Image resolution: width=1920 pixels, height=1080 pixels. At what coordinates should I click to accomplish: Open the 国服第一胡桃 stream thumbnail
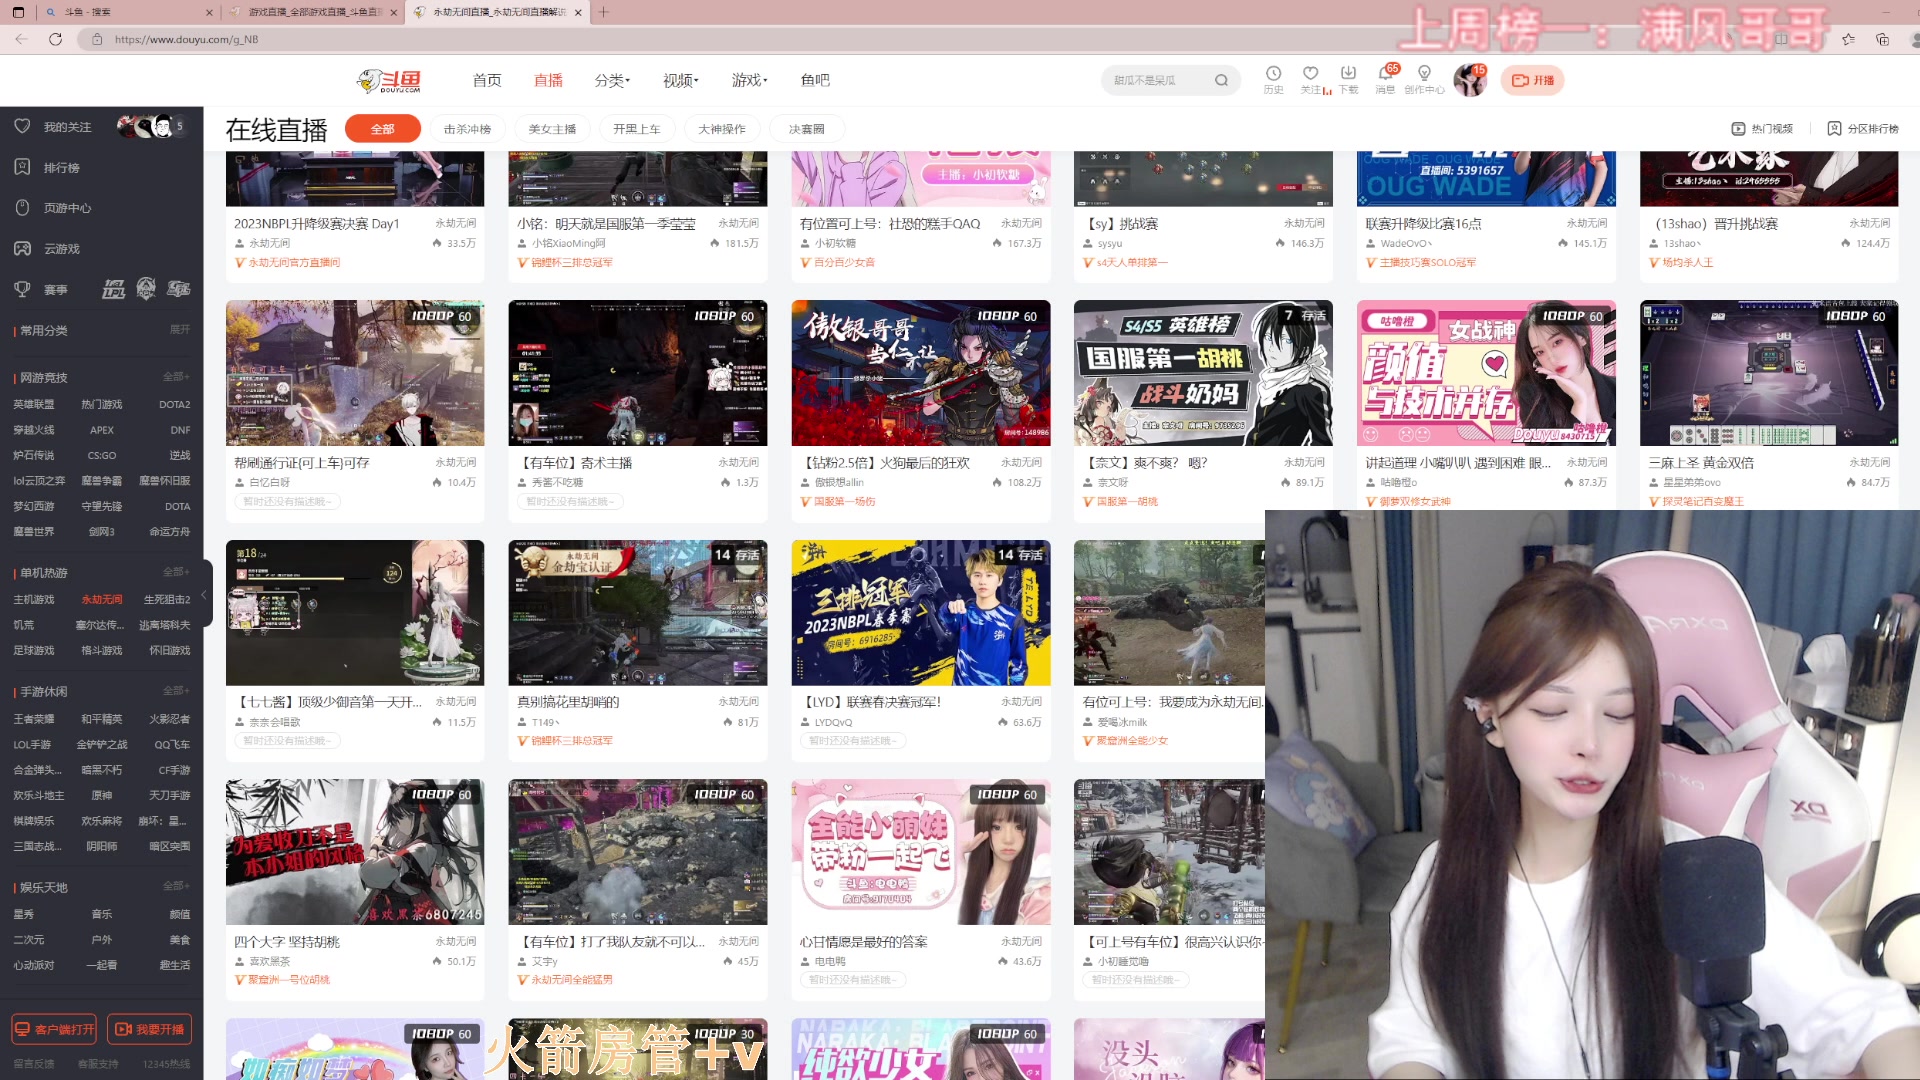(x=1202, y=372)
